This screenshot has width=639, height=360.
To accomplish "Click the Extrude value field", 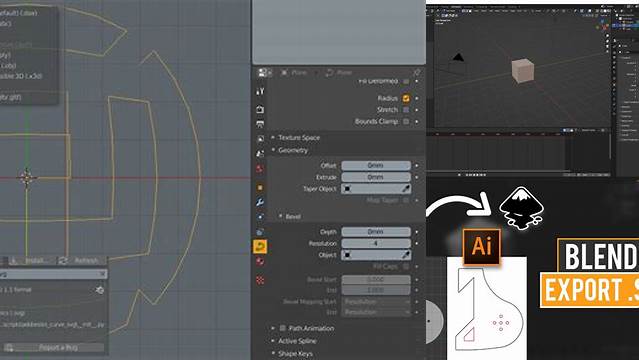I will (x=376, y=177).
